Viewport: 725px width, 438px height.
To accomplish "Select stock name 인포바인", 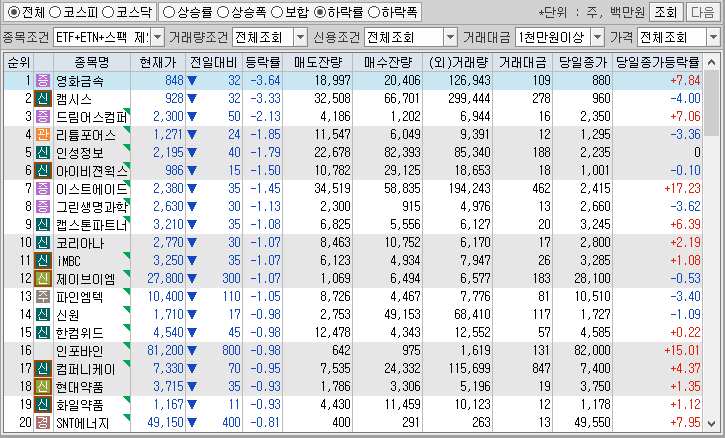I will 80,351.
